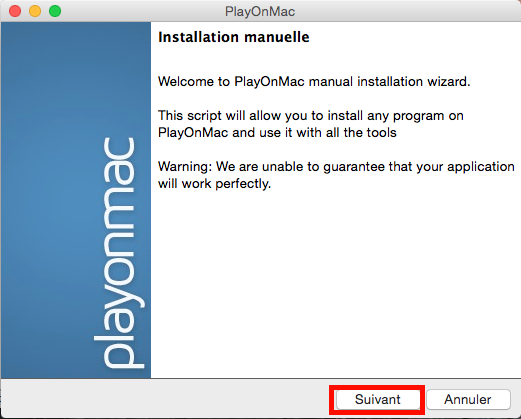The width and height of the screenshot is (521, 419).
Task: Click 'will work perfectly.' text line
Action: 214,184
